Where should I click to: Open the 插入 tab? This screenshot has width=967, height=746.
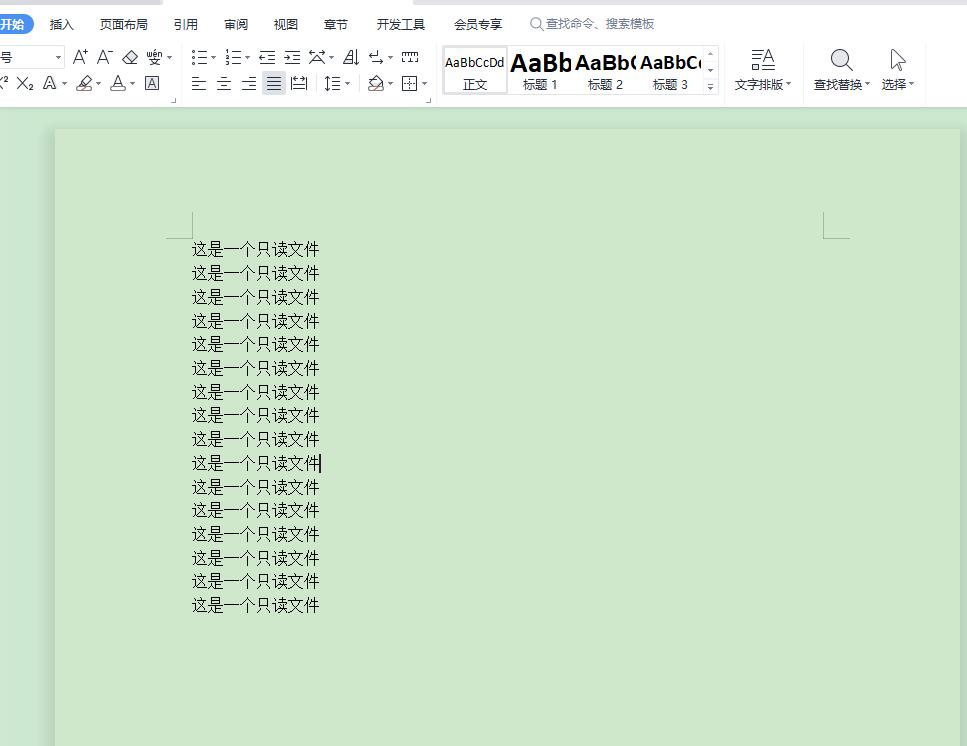click(x=62, y=25)
